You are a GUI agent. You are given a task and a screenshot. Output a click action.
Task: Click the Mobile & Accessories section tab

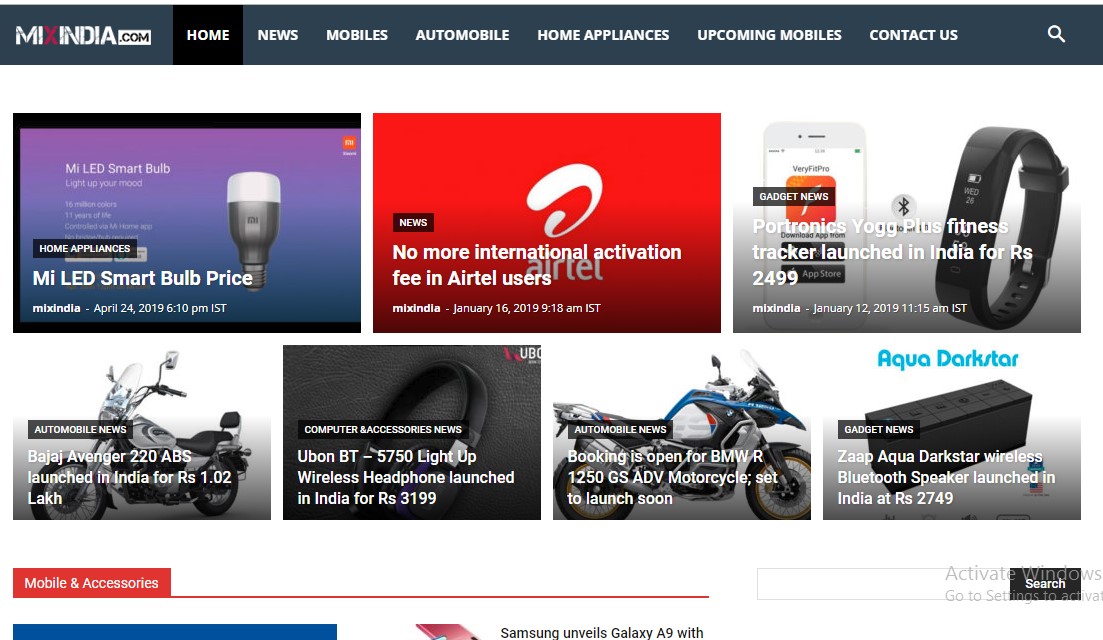click(91, 583)
